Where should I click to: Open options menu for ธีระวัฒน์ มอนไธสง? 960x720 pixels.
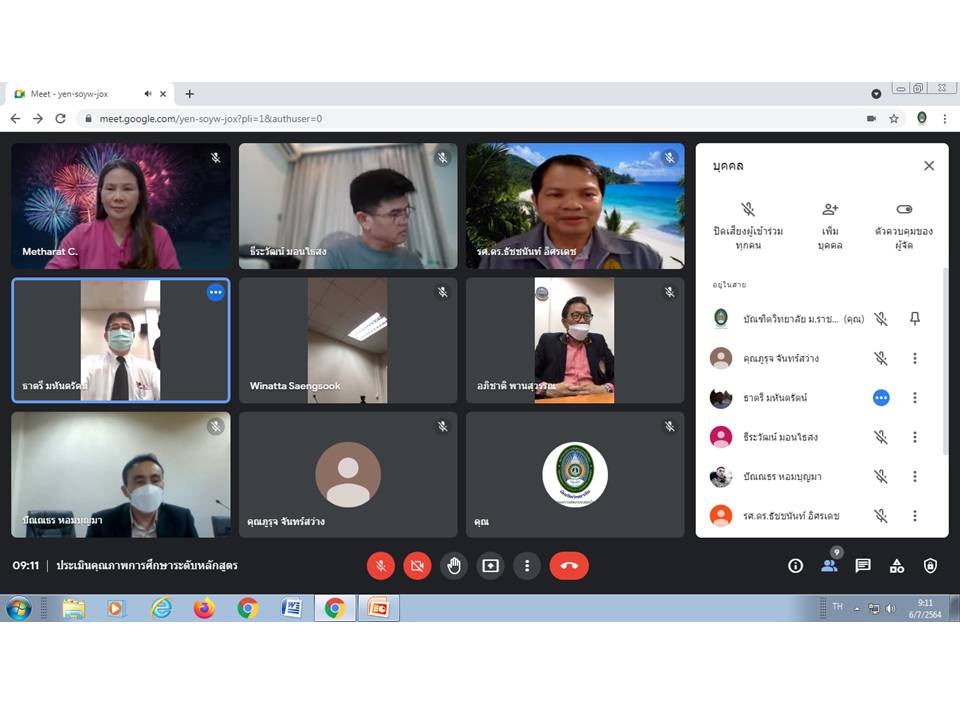[915, 437]
